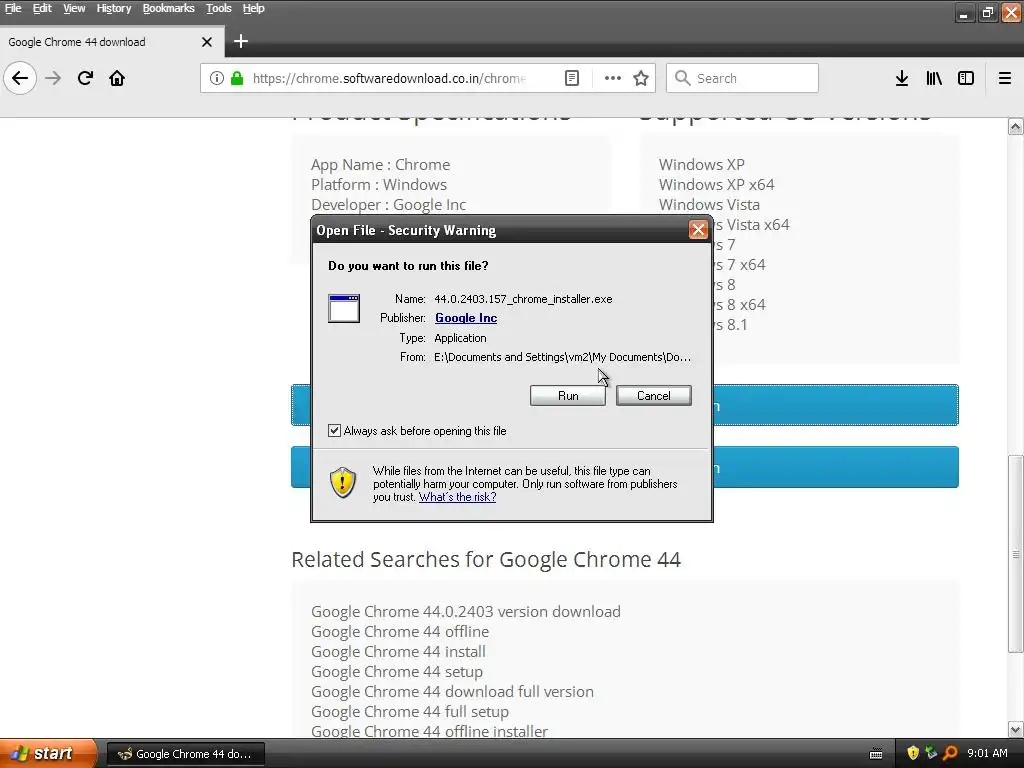Click Run to launch installer

pyautogui.click(x=568, y=396)
